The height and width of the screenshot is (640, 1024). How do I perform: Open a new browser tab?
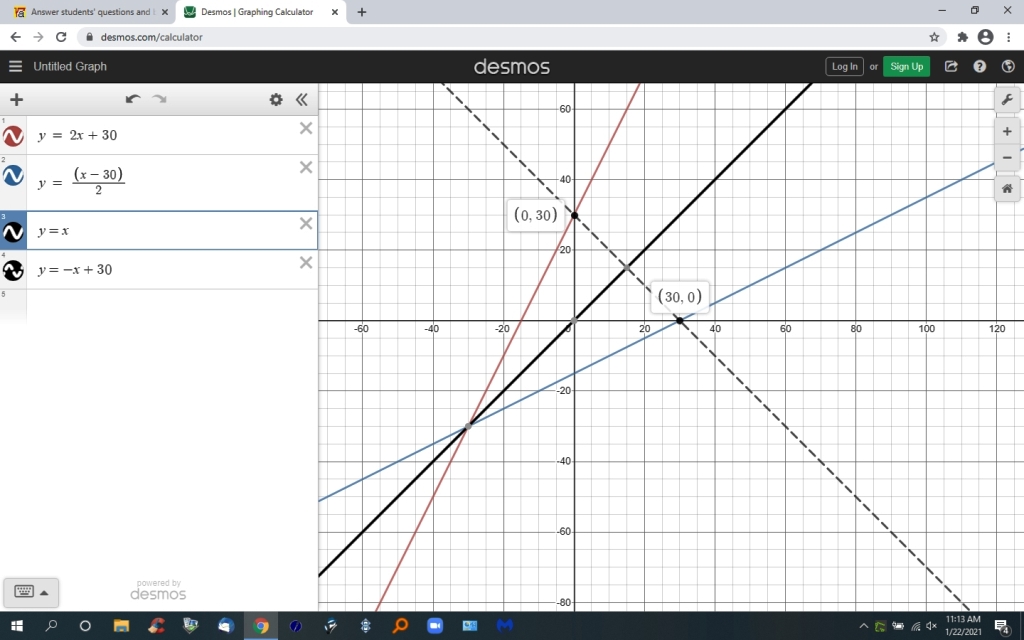[x=361, y=12]
